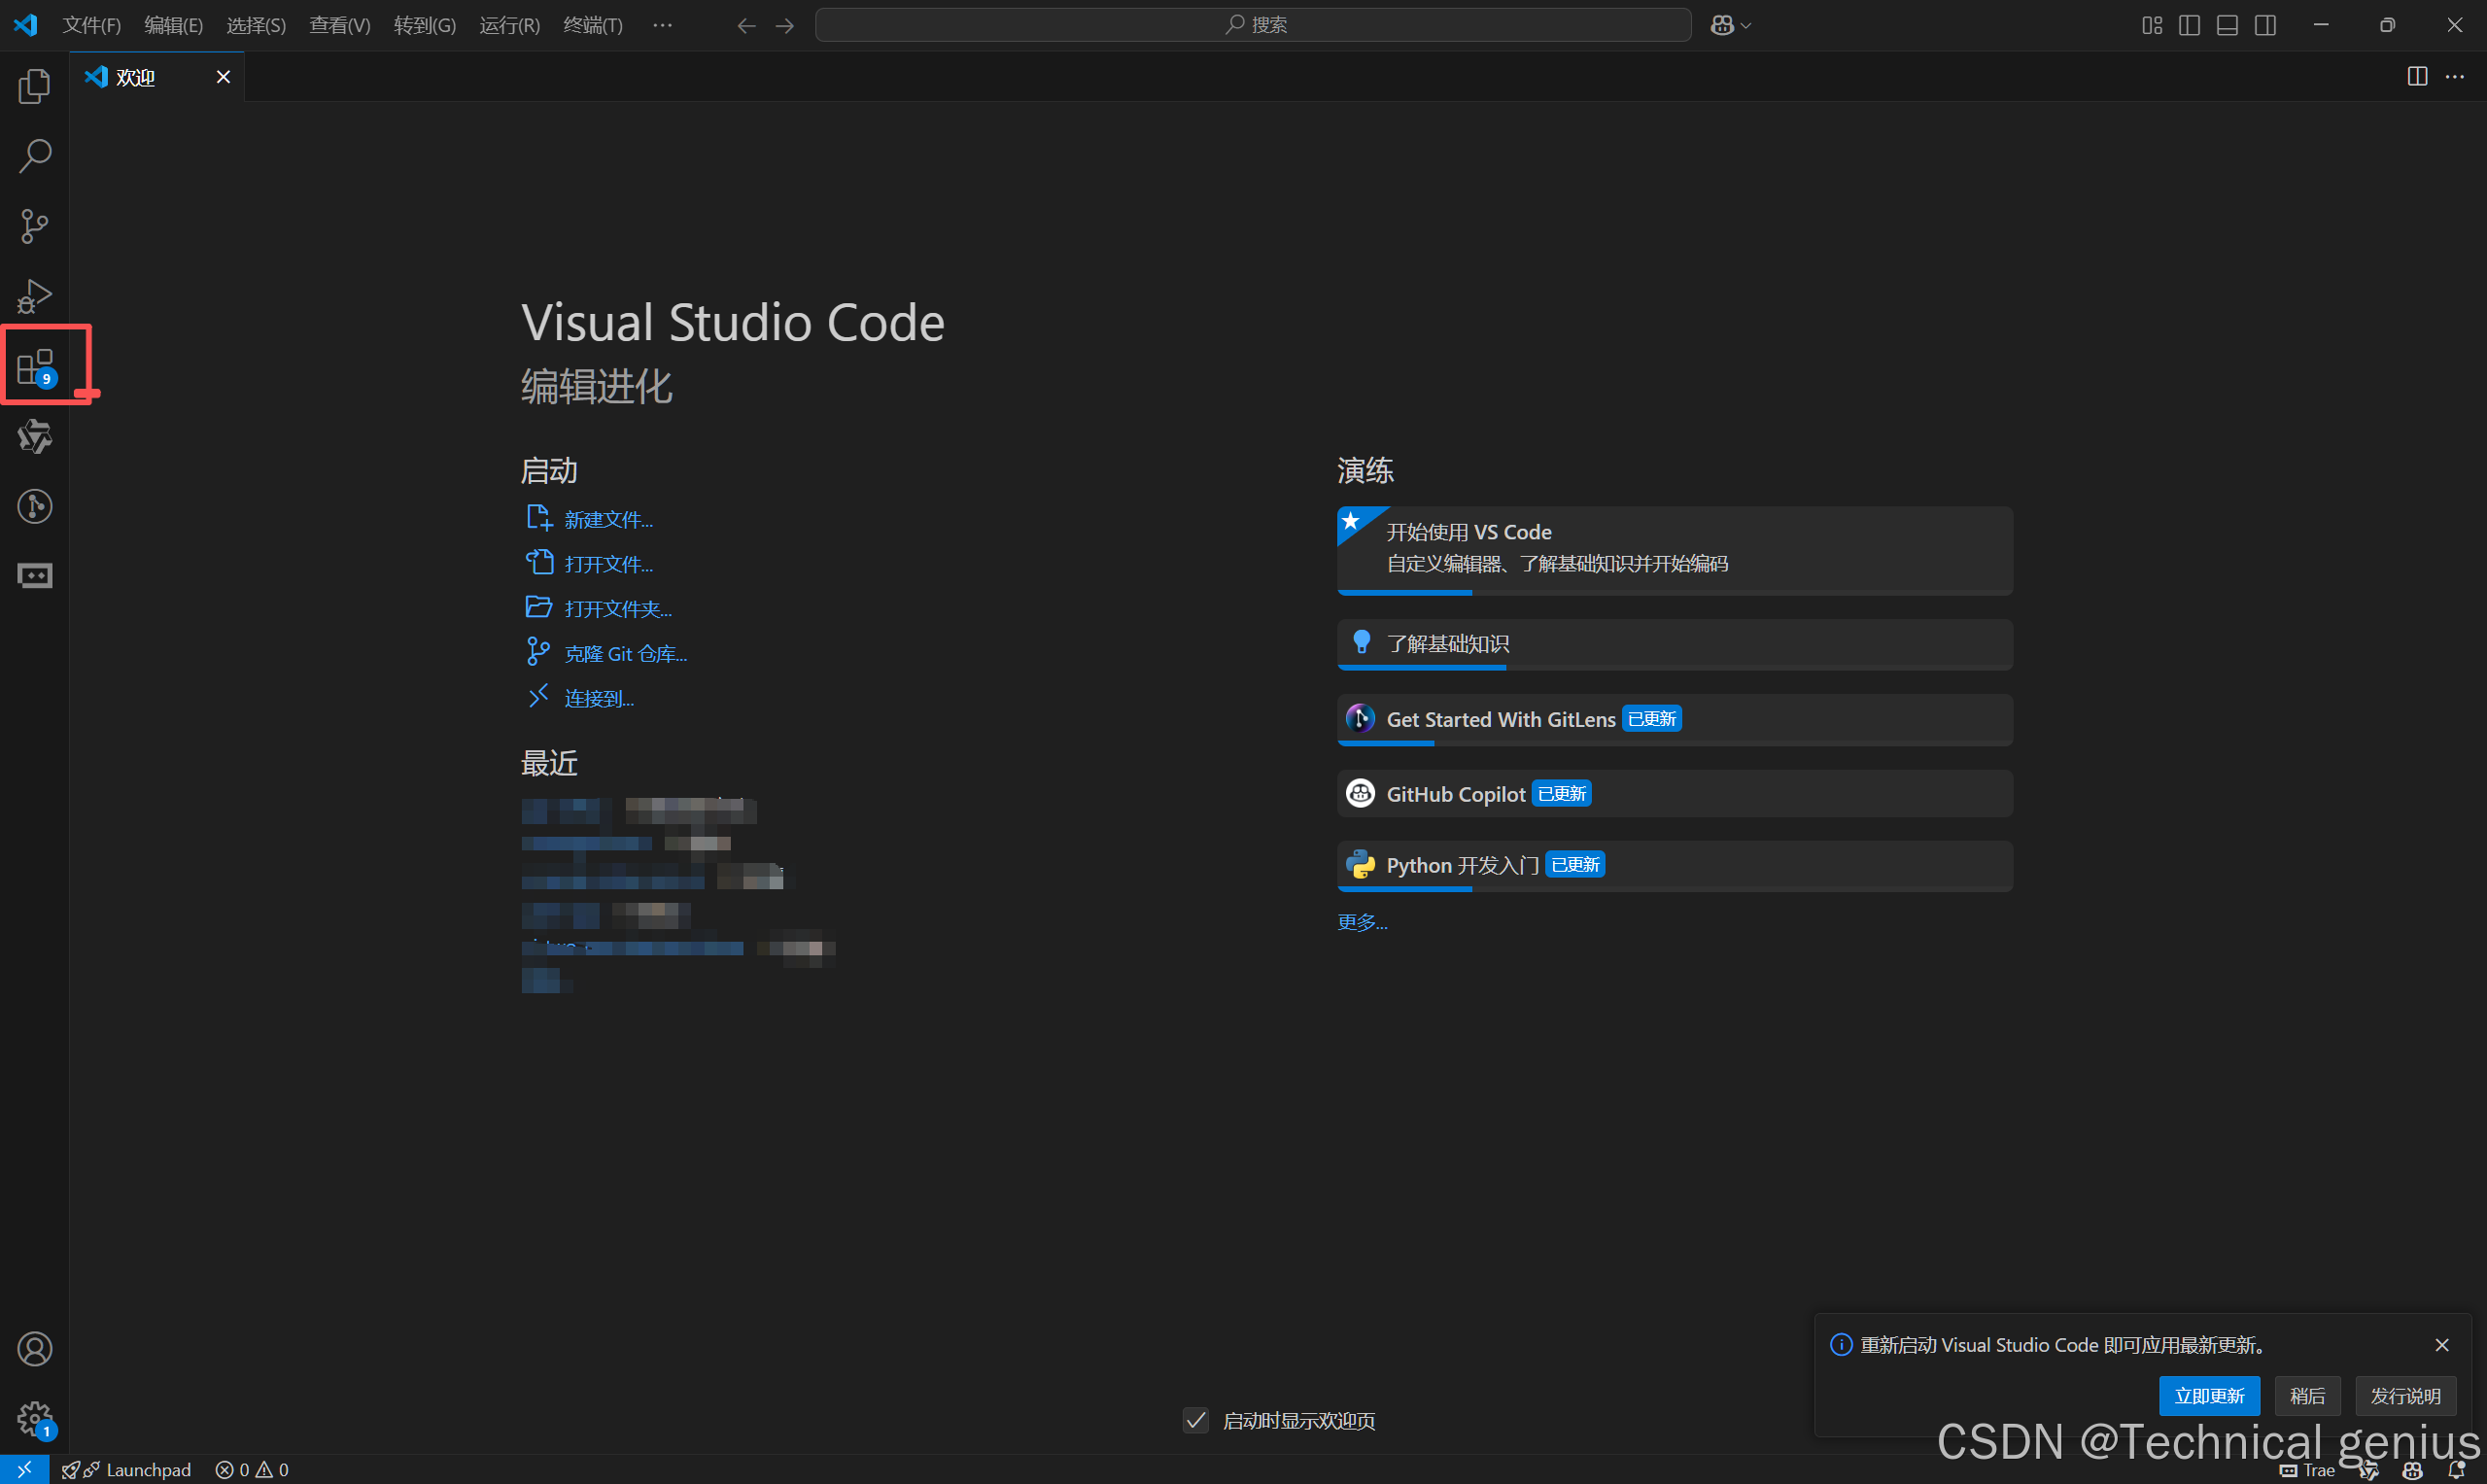Open the Manage gear settings icon
2487x1484 pixels.
tap(34, 1418)
